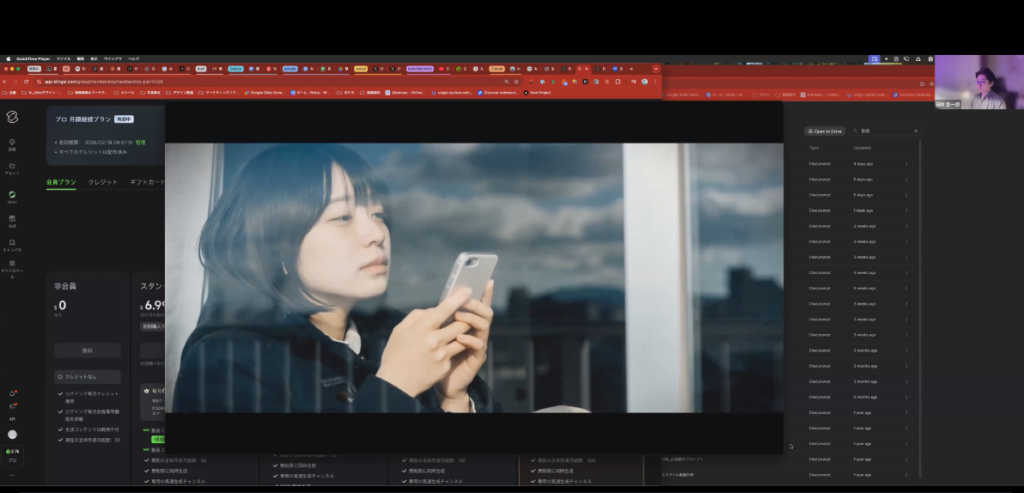Click the video preview of the girl with phone

(x=474, y=278)
